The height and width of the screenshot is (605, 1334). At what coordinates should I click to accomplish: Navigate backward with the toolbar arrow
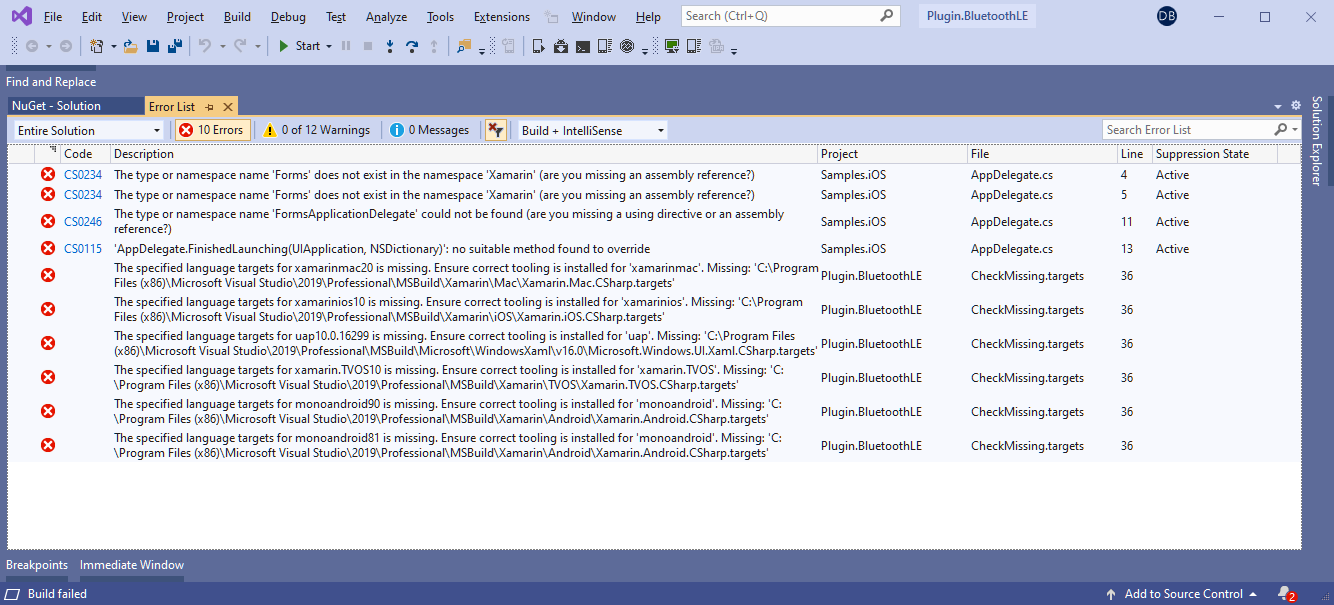coord(32,46)
